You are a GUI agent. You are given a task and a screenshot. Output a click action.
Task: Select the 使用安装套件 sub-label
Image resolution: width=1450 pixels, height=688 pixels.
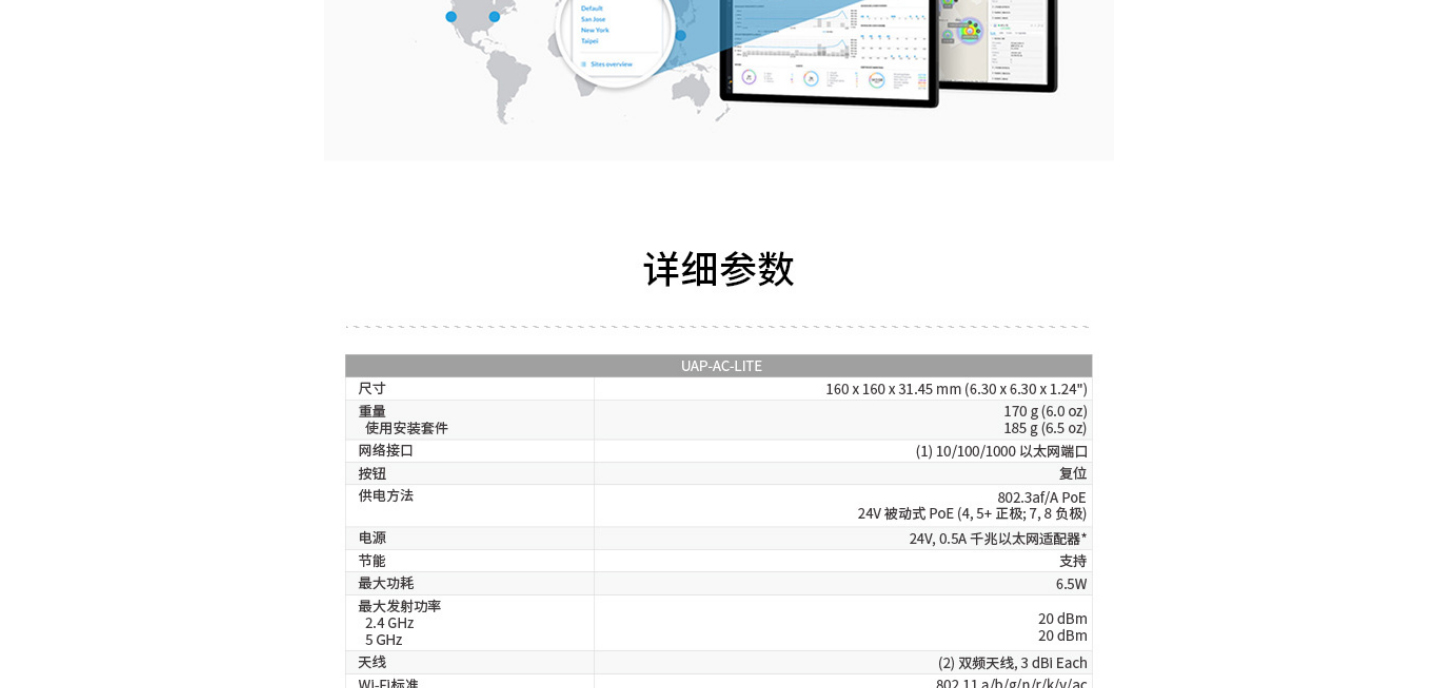click(406, 428)
